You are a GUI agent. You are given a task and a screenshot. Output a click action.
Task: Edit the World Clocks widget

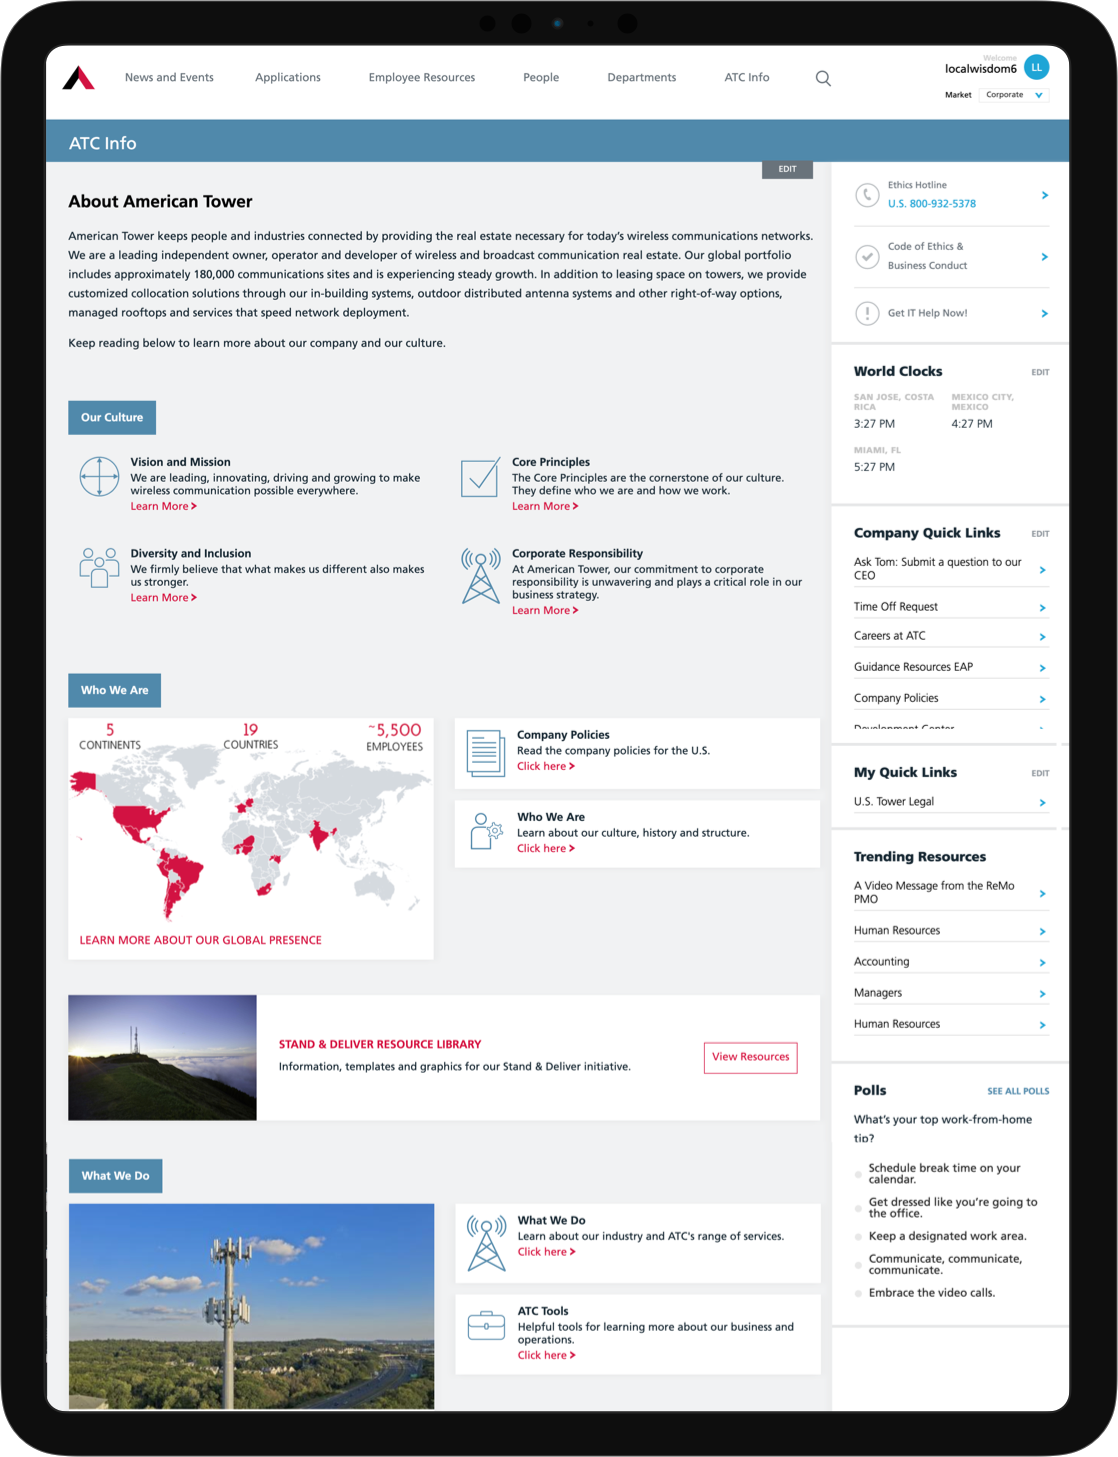(1040, 373)
